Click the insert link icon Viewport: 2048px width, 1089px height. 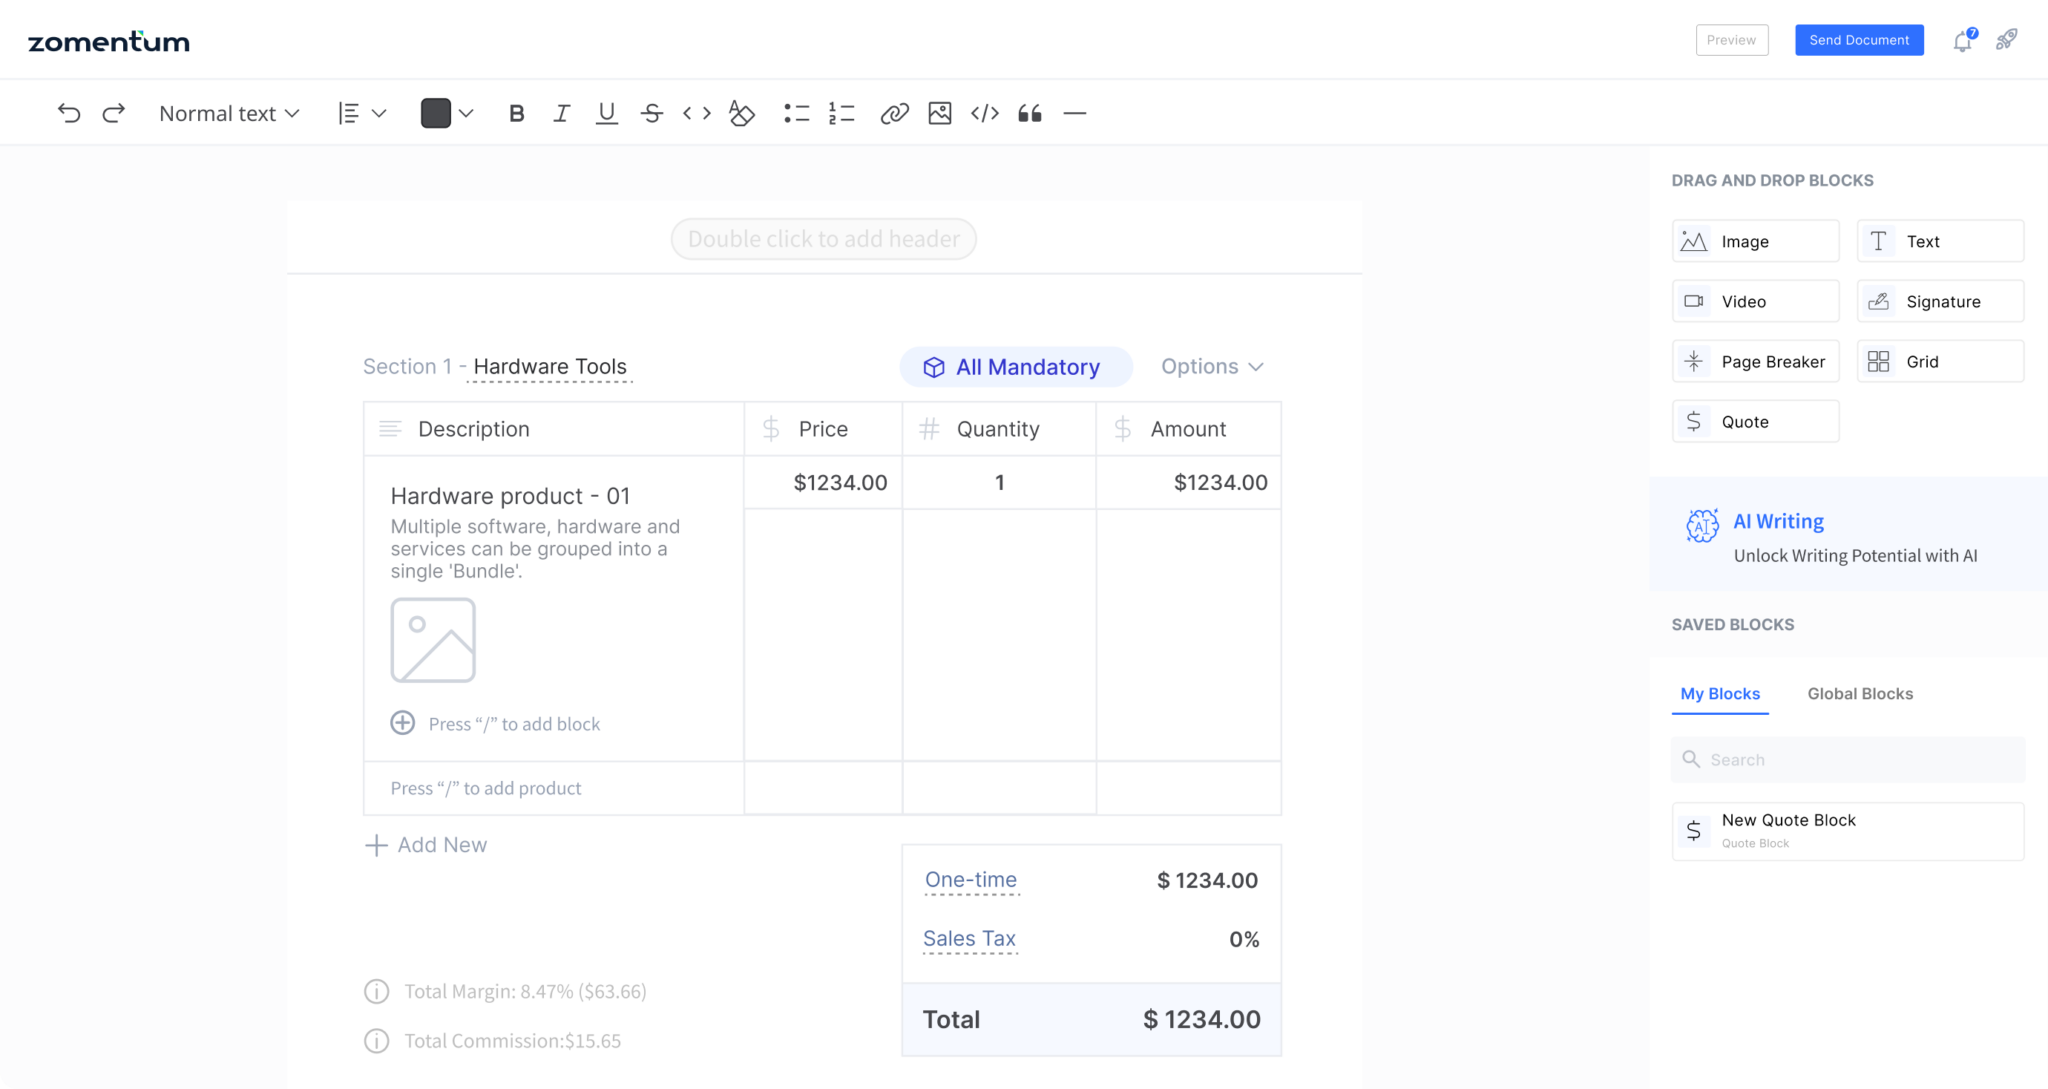coord(894,113)
